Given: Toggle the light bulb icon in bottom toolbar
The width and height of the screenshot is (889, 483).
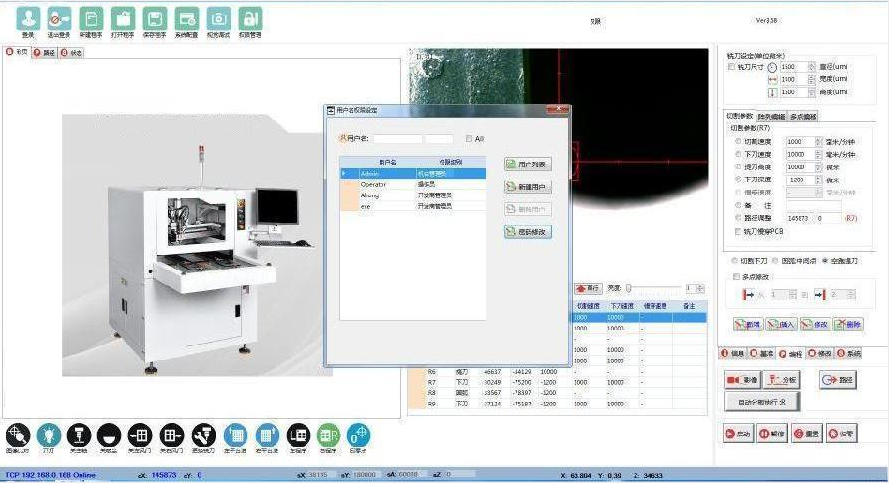Looking at the screenshot, I should pos(48,435).
